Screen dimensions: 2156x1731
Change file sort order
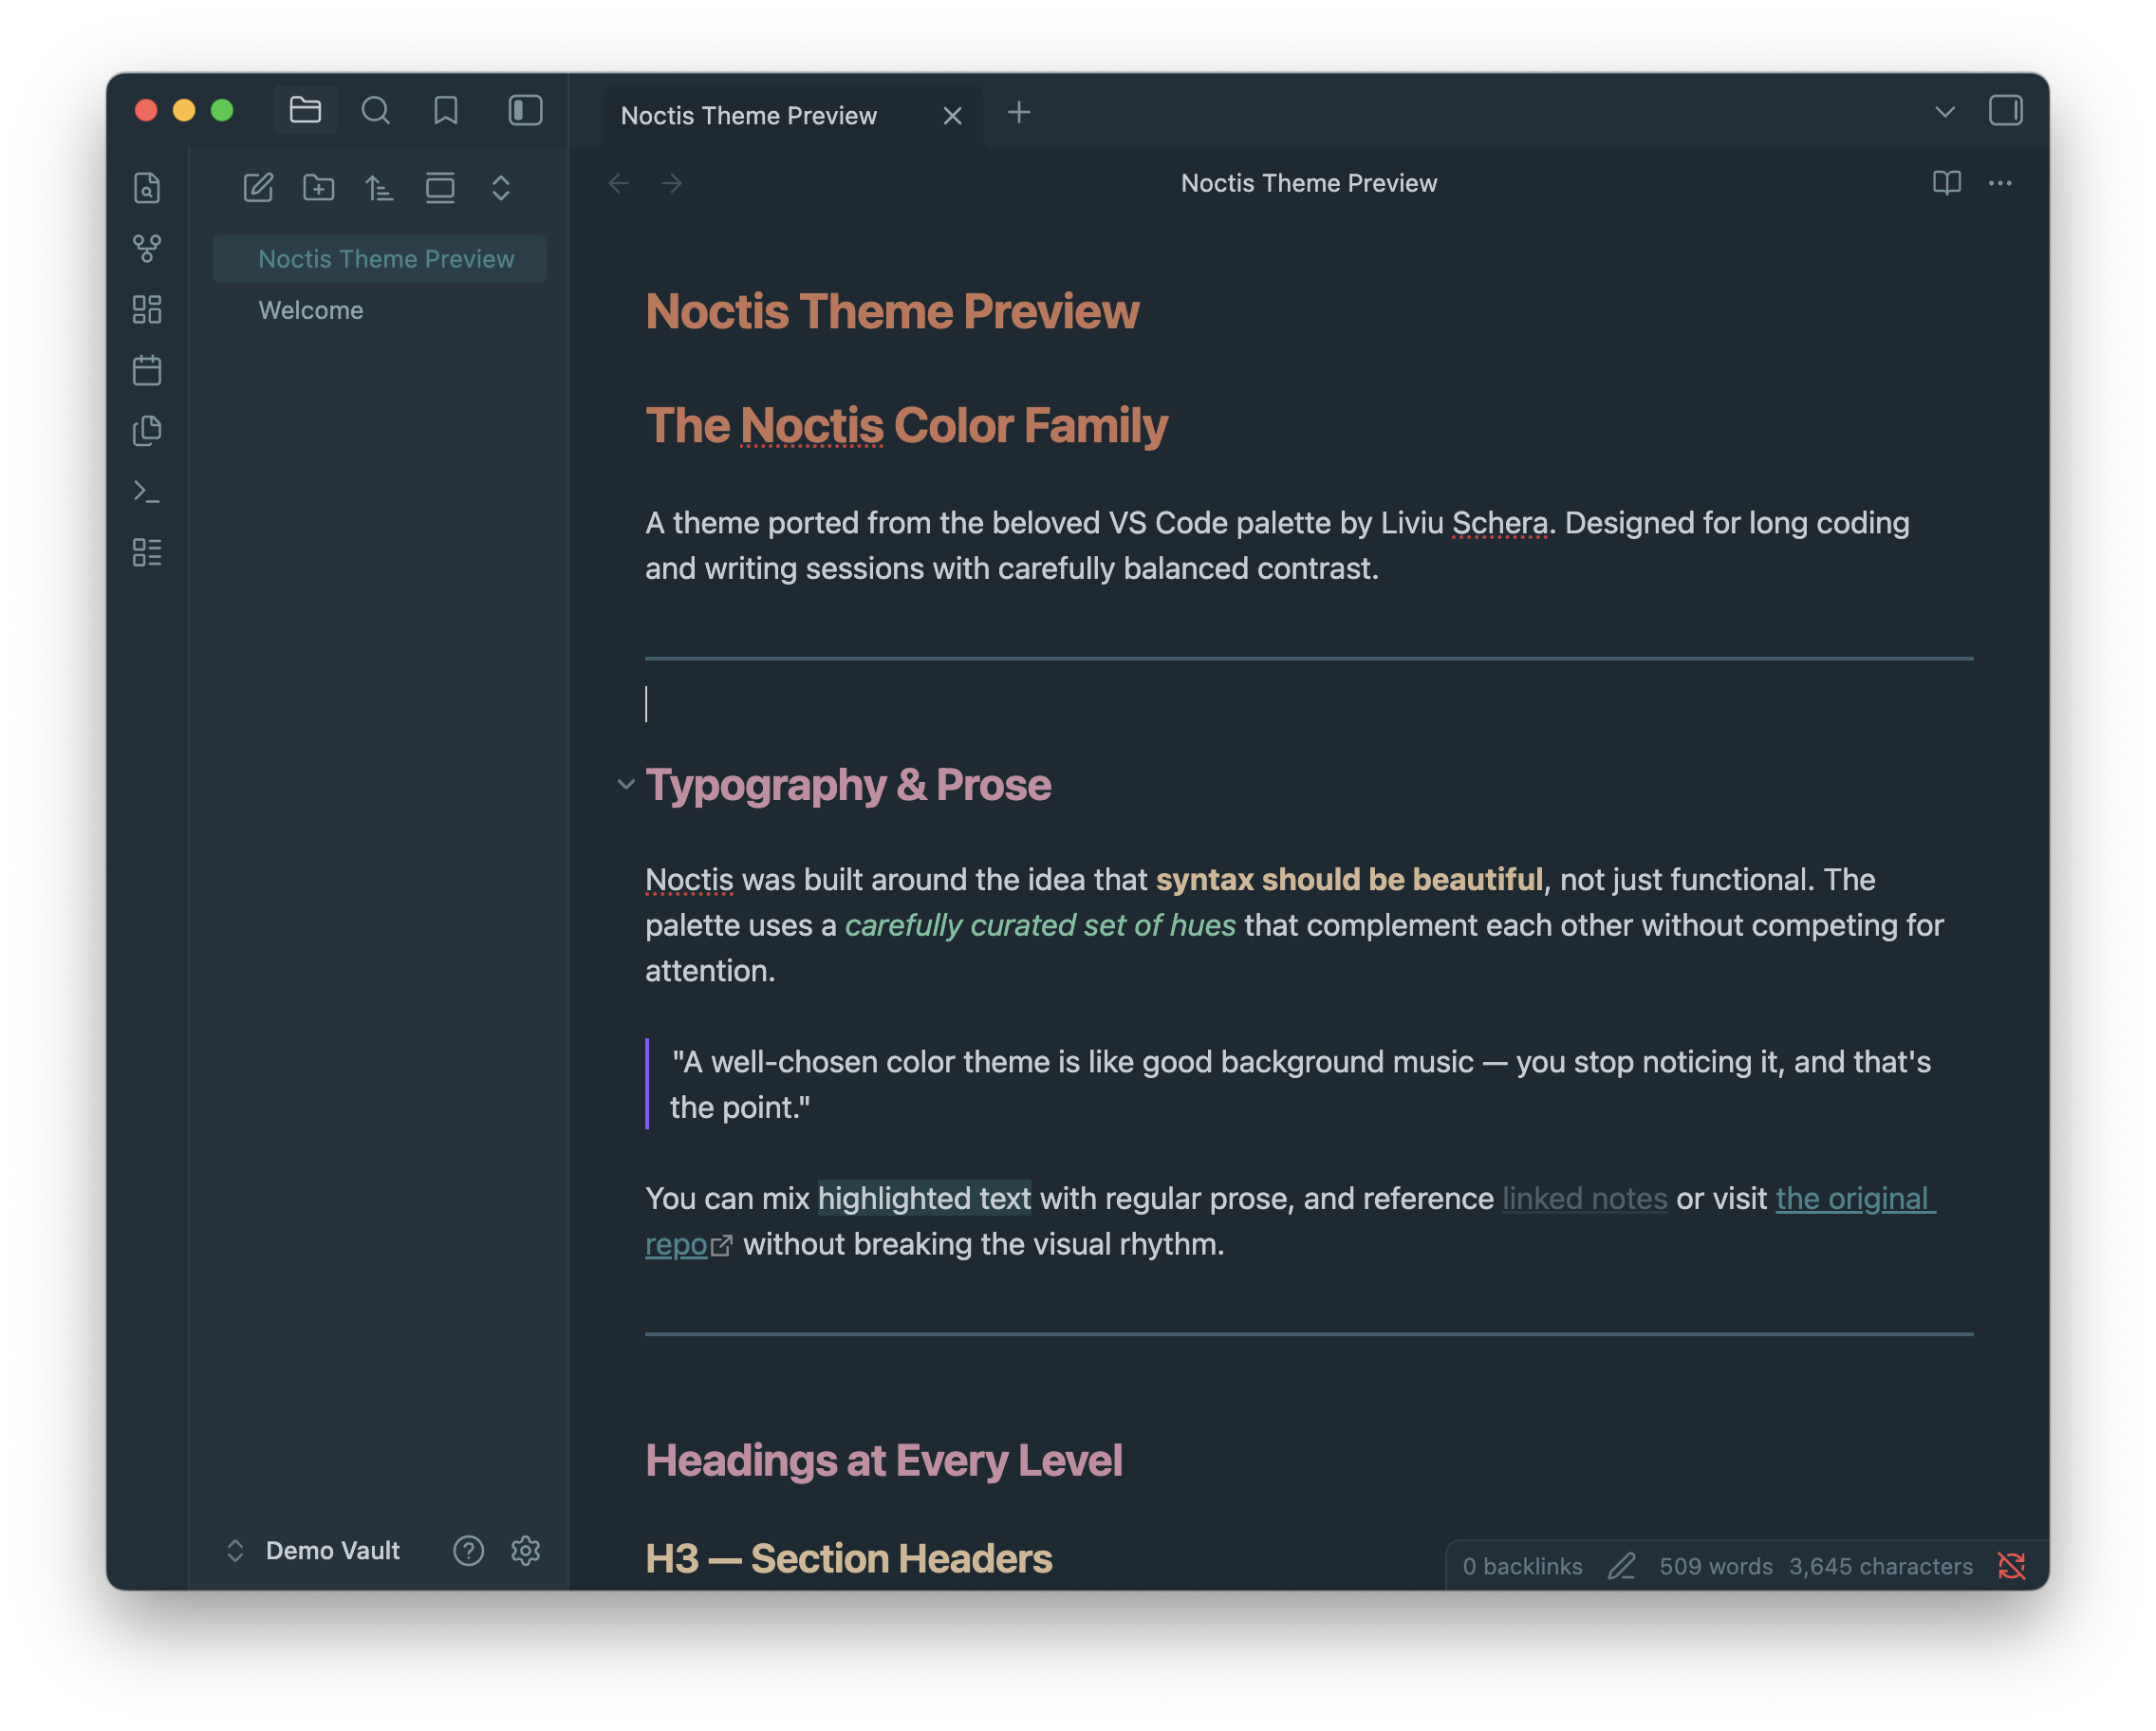click(x=379, y=188)
